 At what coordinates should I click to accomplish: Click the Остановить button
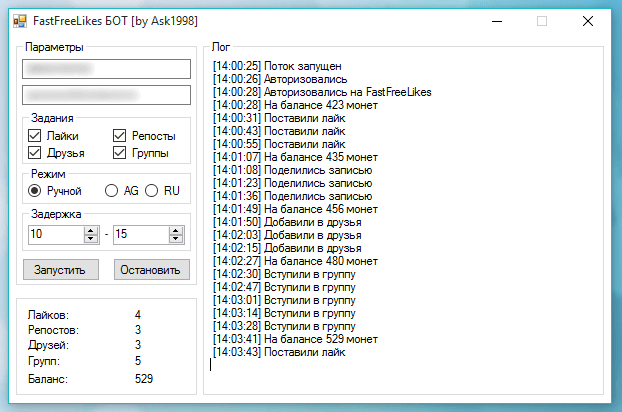coord(152,270)
